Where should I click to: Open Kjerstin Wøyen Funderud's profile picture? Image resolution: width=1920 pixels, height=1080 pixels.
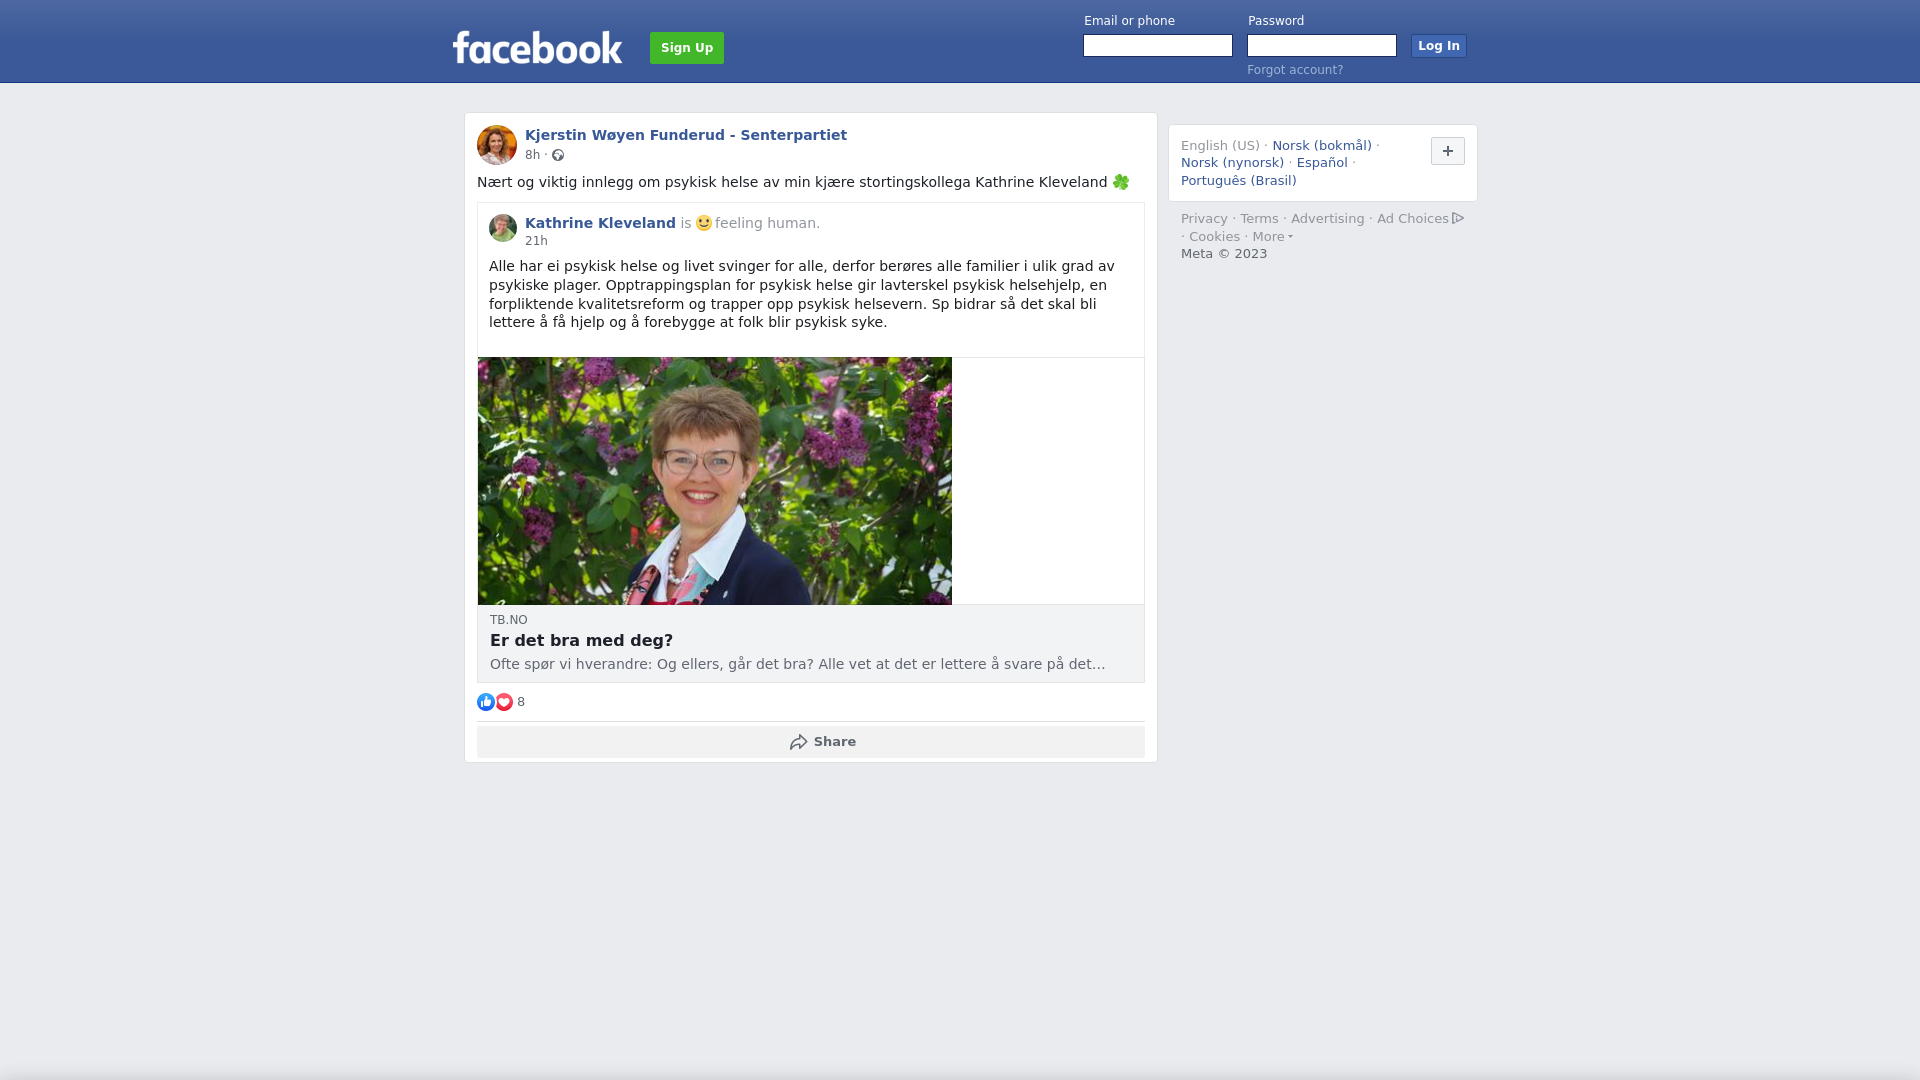[x=497, y=145]
